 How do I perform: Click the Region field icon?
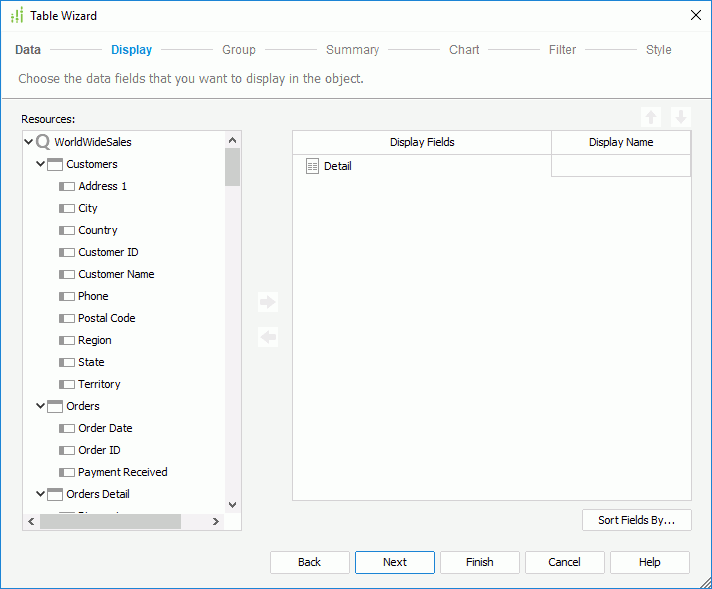67,340
